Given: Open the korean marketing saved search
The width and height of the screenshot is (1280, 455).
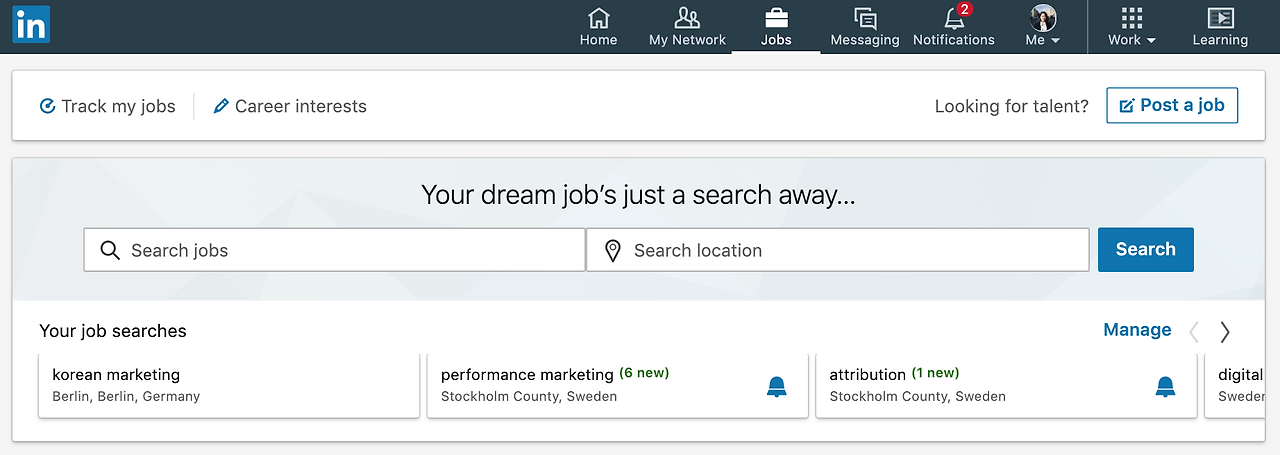Looking at the screenshot, I should point(228,384).
